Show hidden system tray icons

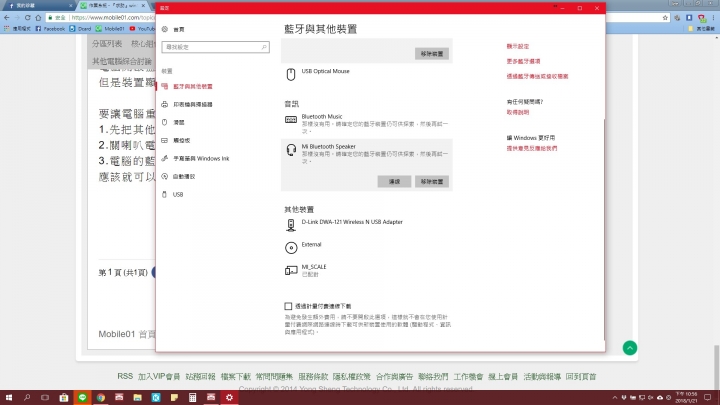615,398
